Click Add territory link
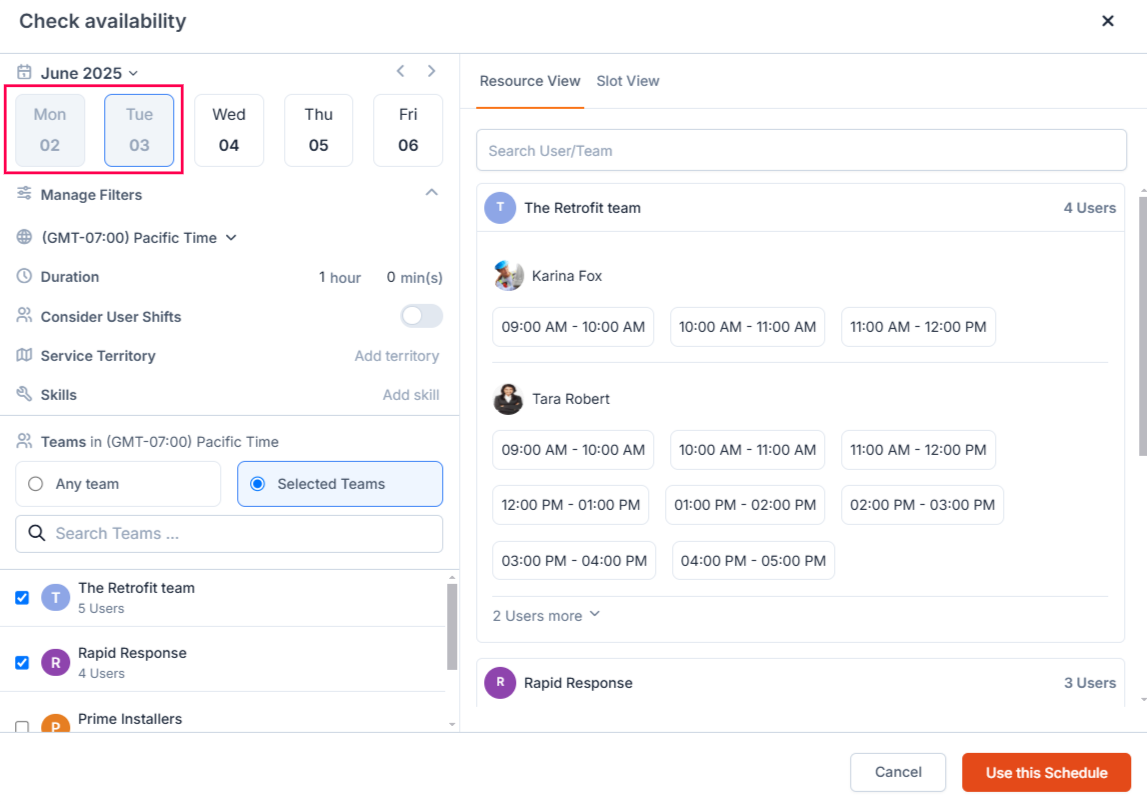 point(396,356)
